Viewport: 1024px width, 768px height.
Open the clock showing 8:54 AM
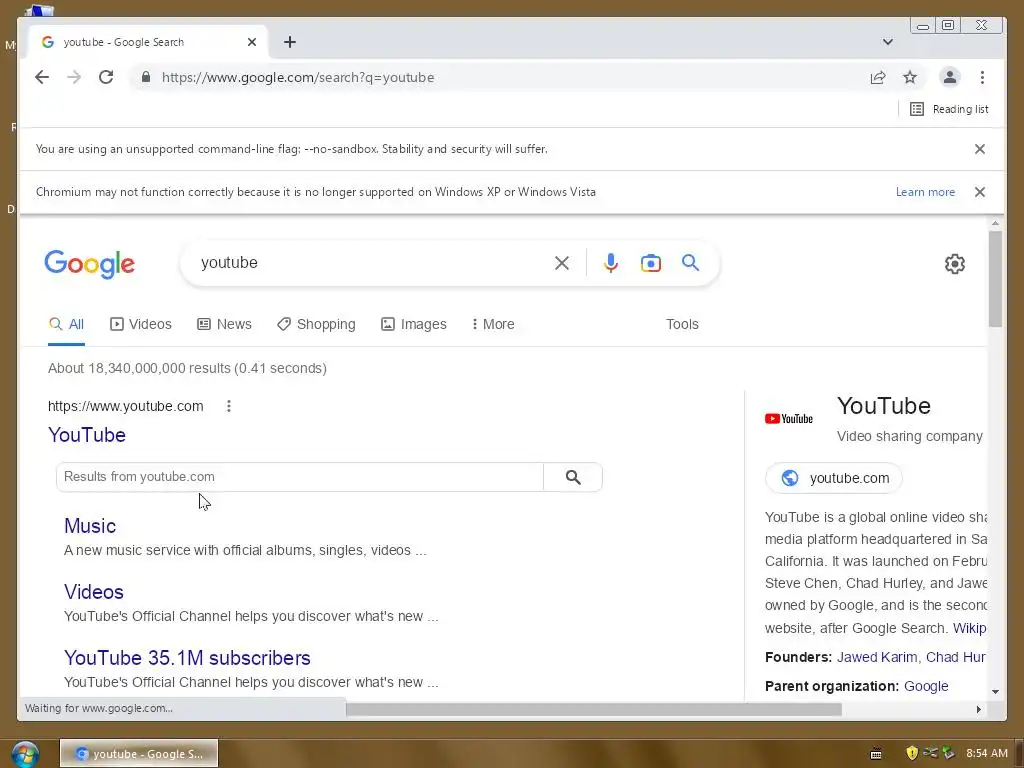coord(987,754)
